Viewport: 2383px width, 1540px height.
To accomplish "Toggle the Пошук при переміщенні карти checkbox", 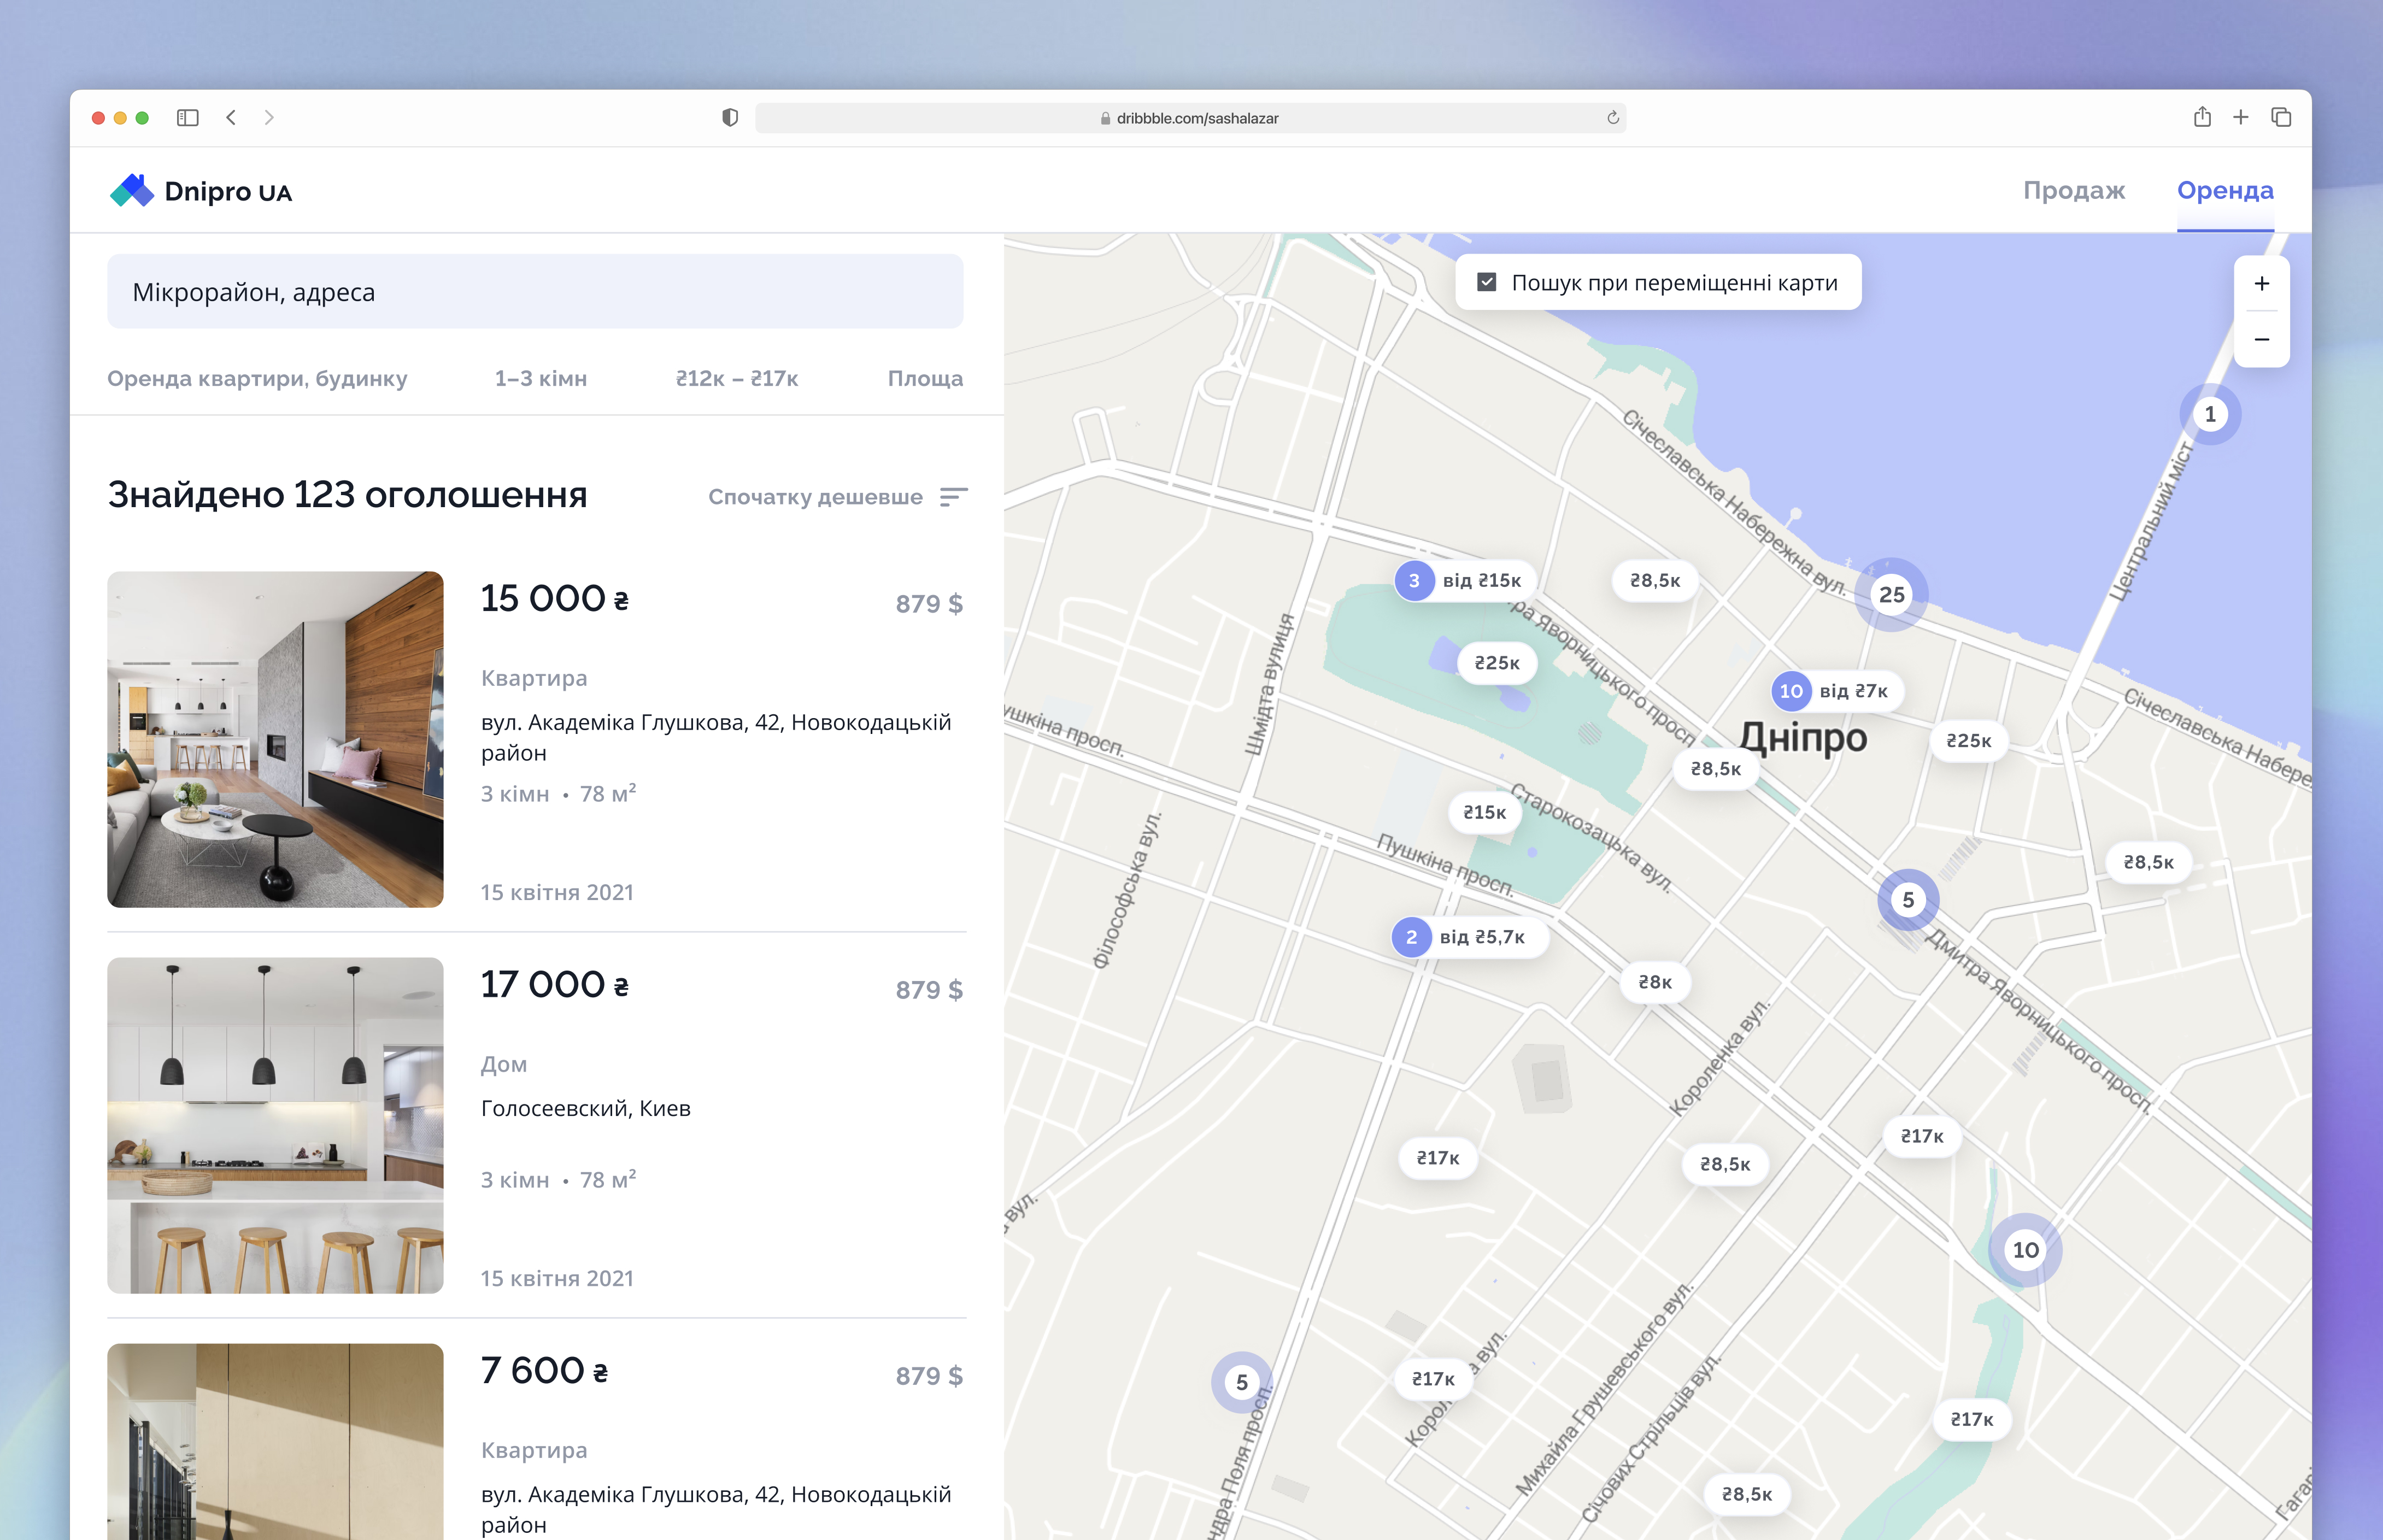I will tap(1487, 283).
